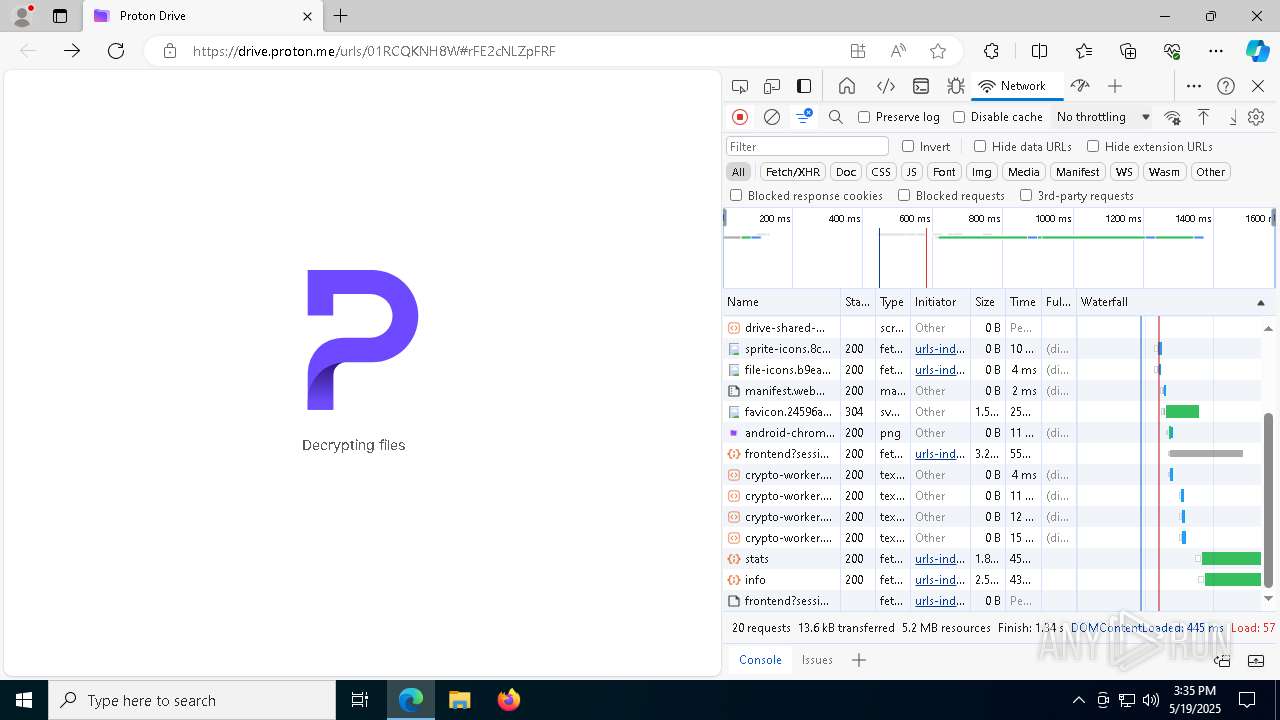The width and height of the screenshot is (1280, 720).
Task: Filter requests by Img type
Action: (x=982, y=172)
